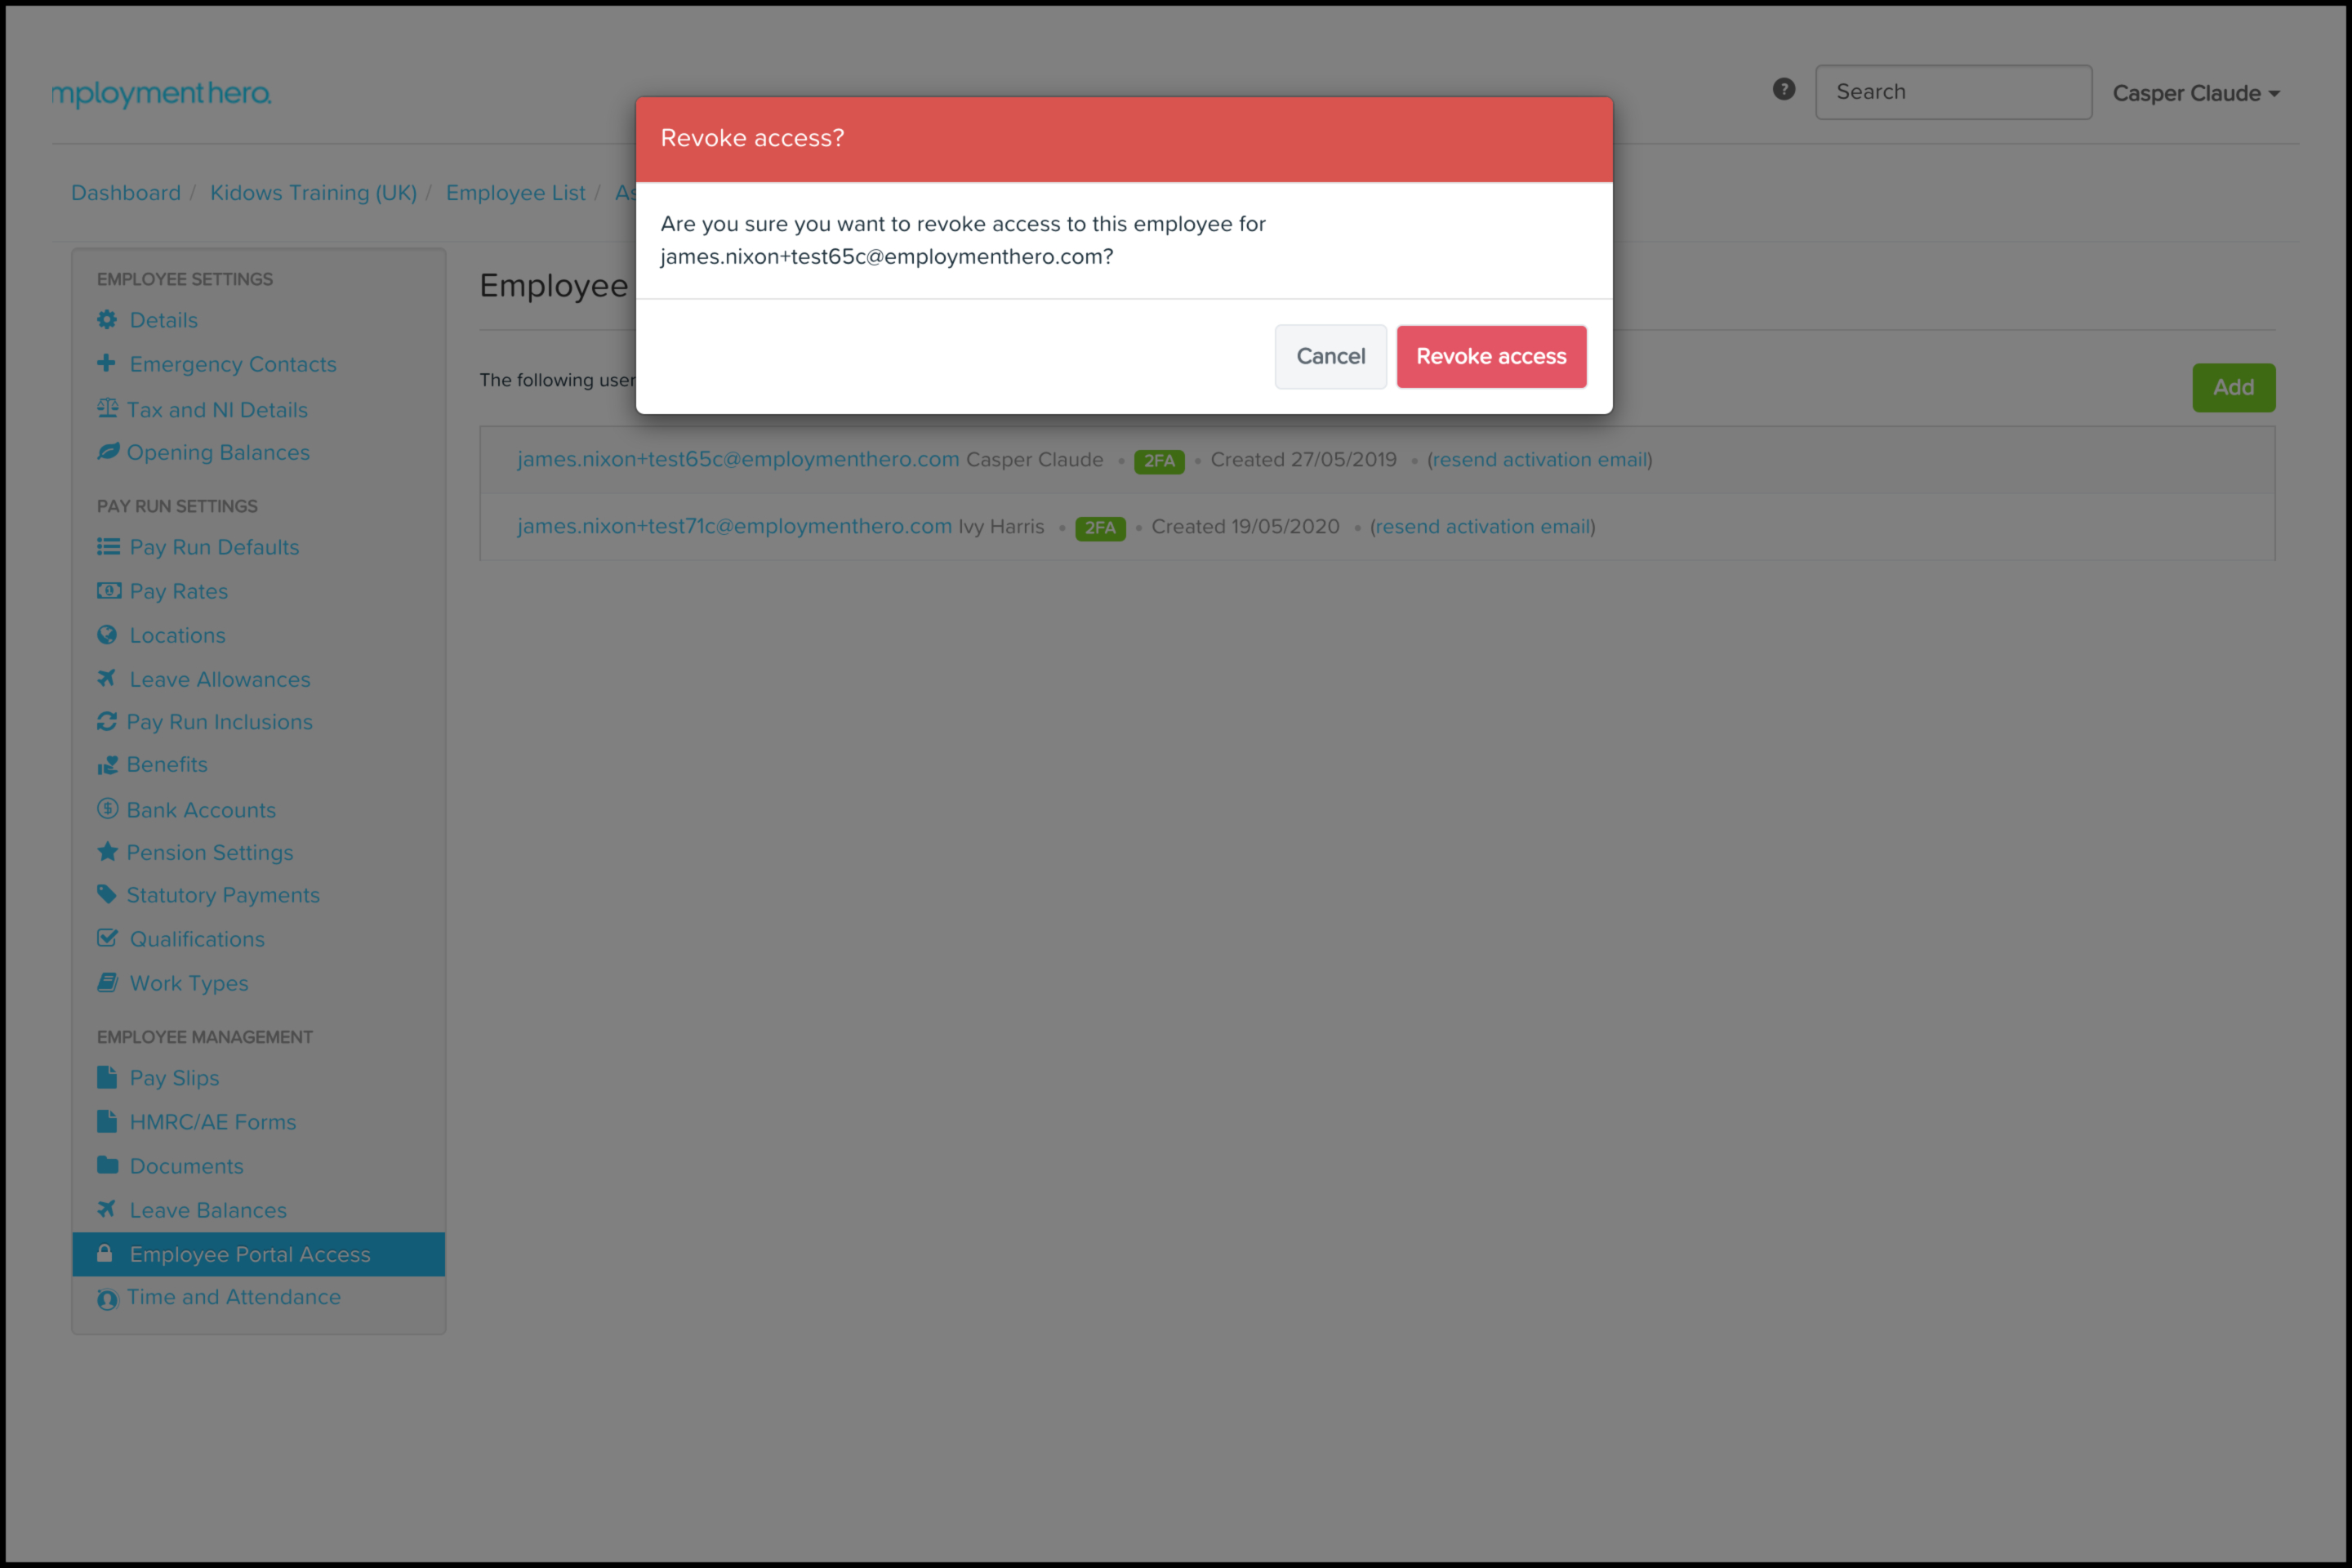Resend activation email for Ivy Harris
The image size is (2352, 1568).
[1482, 527]
